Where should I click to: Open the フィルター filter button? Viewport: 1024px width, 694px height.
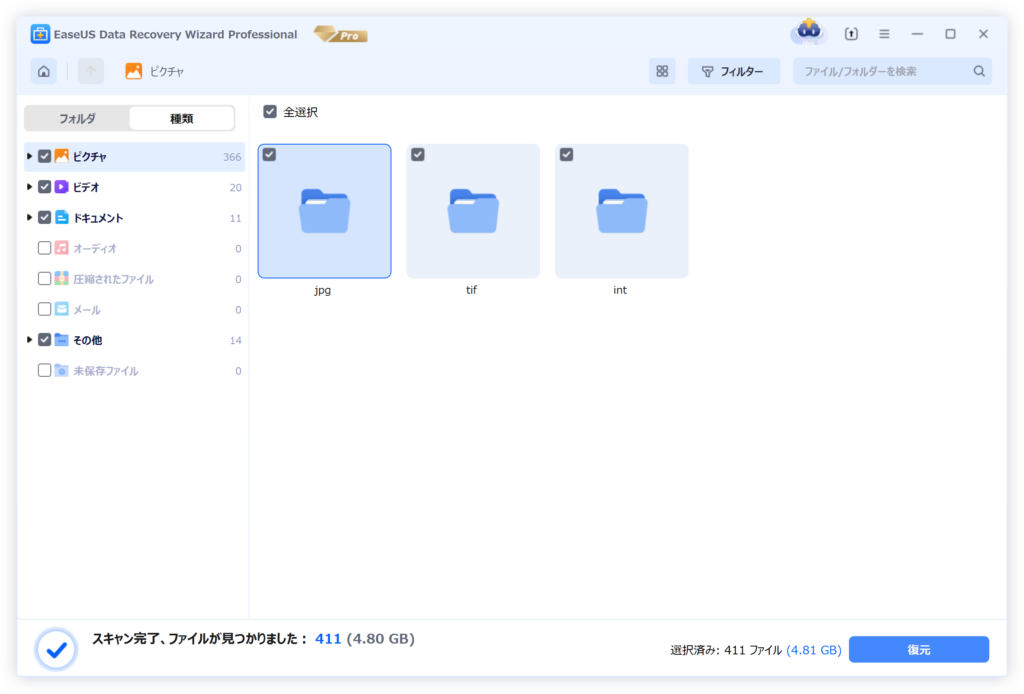733,71
